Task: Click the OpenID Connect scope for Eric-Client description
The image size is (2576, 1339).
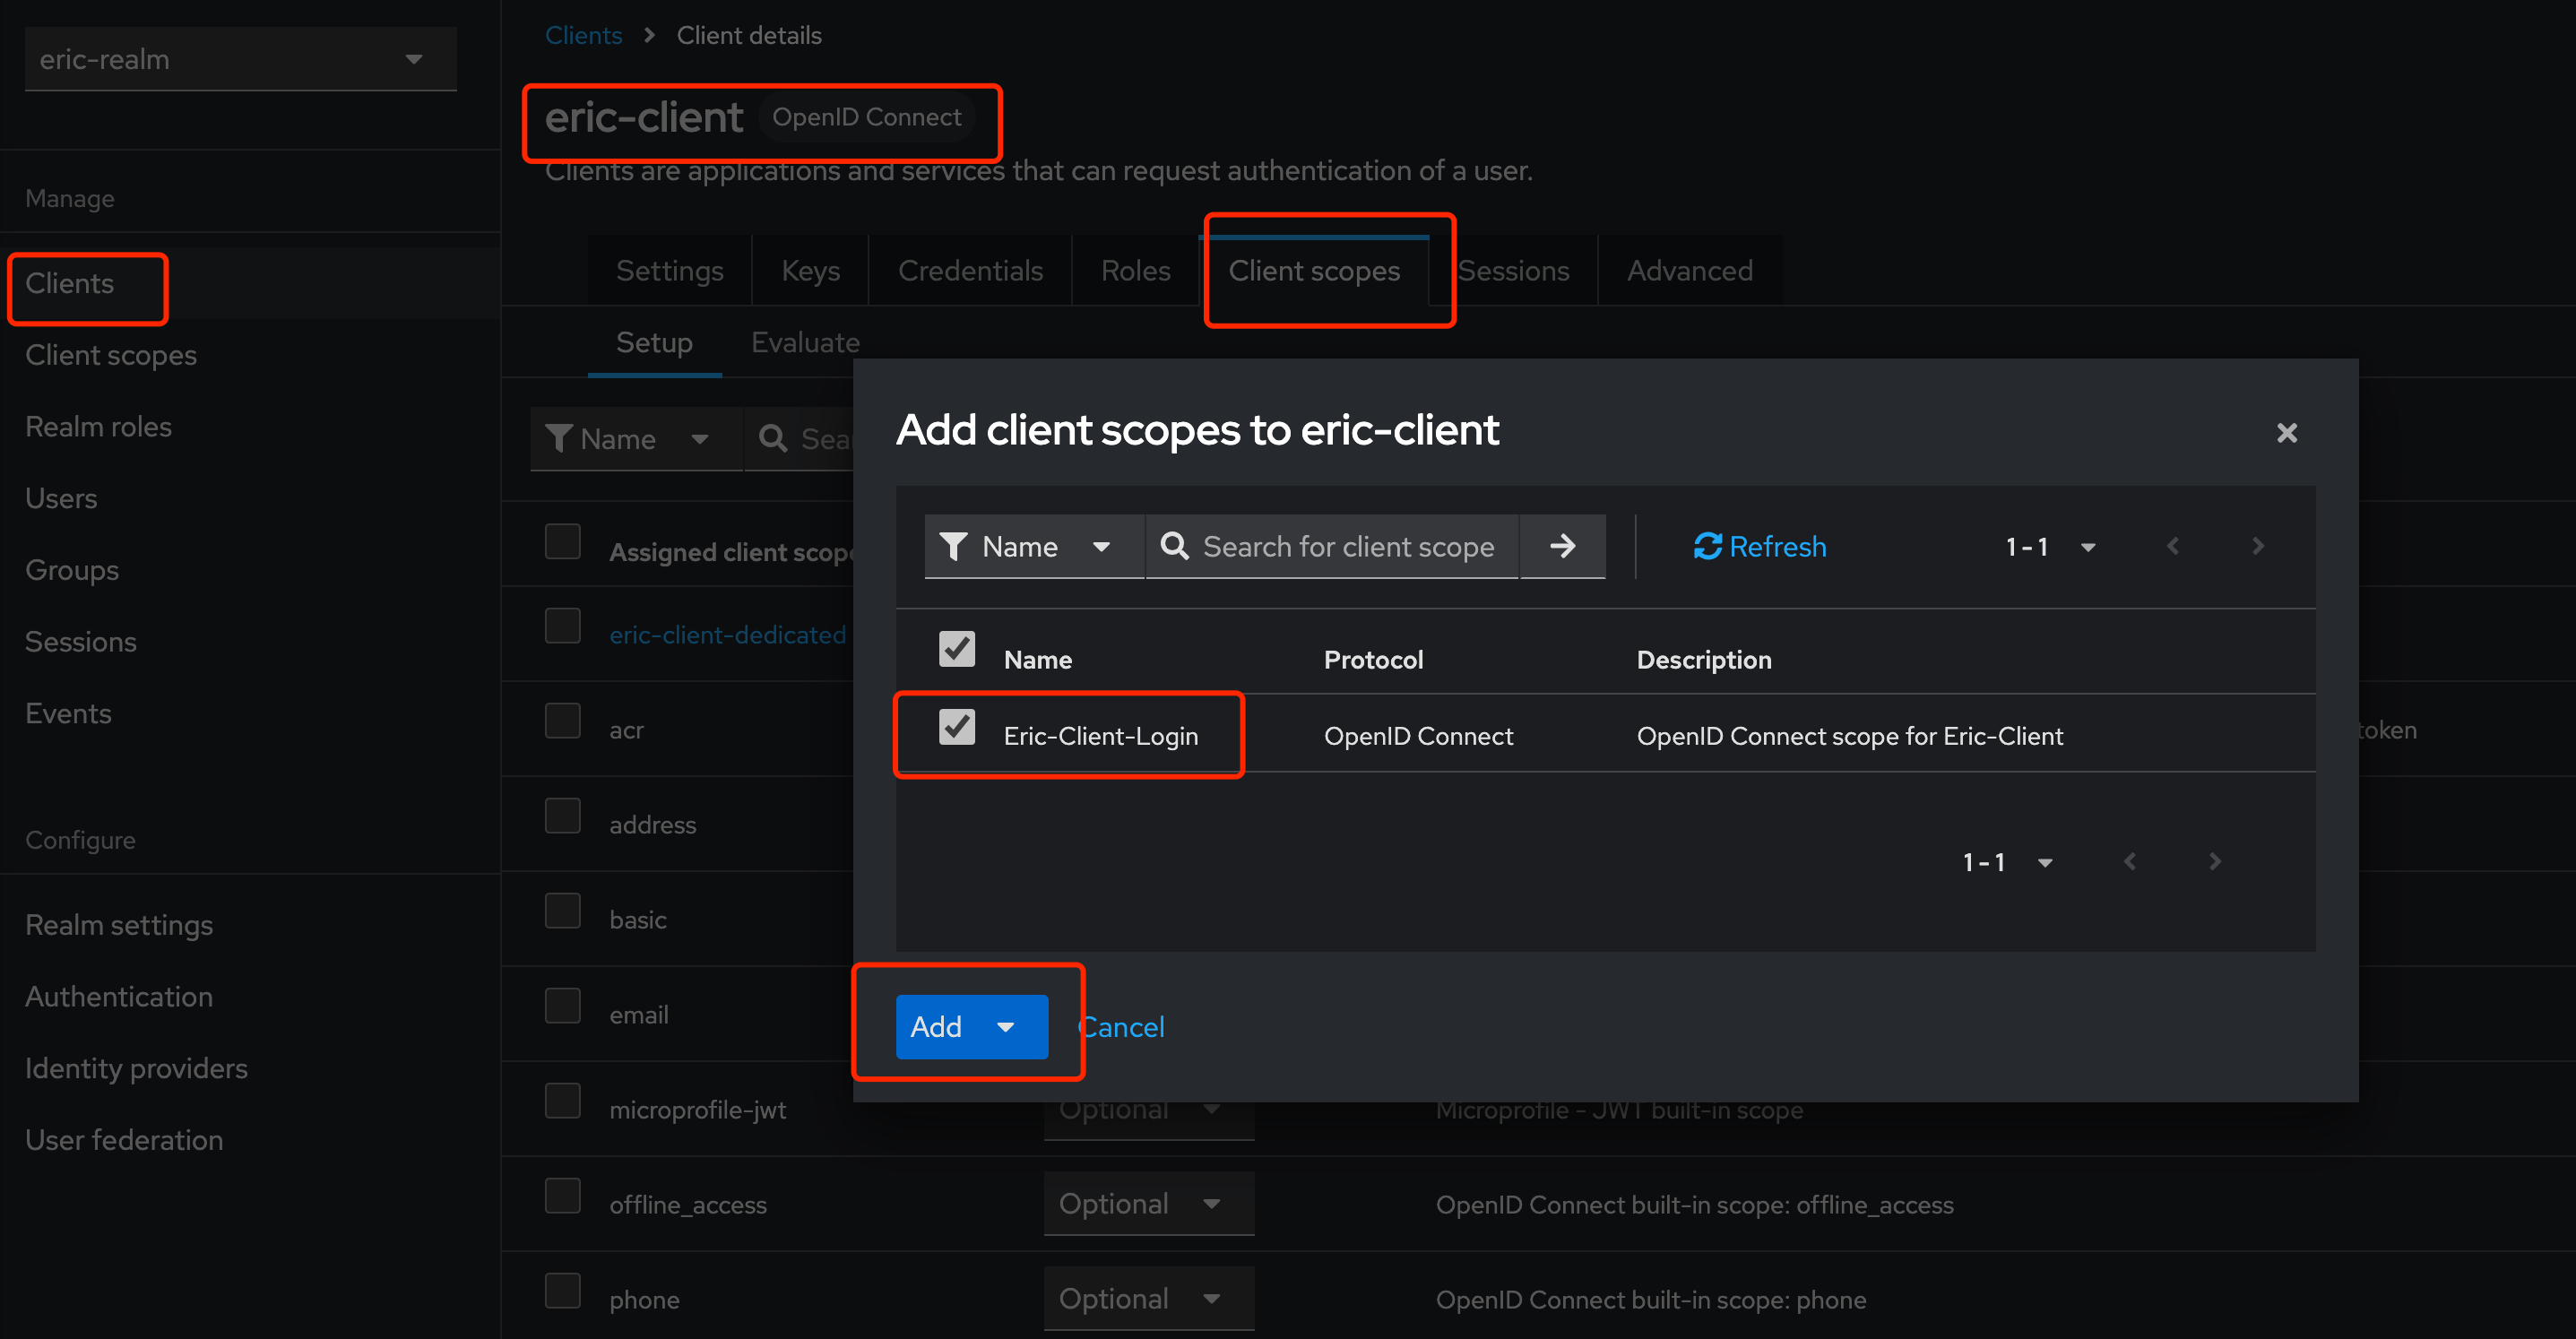Action: pos(1849,736)
